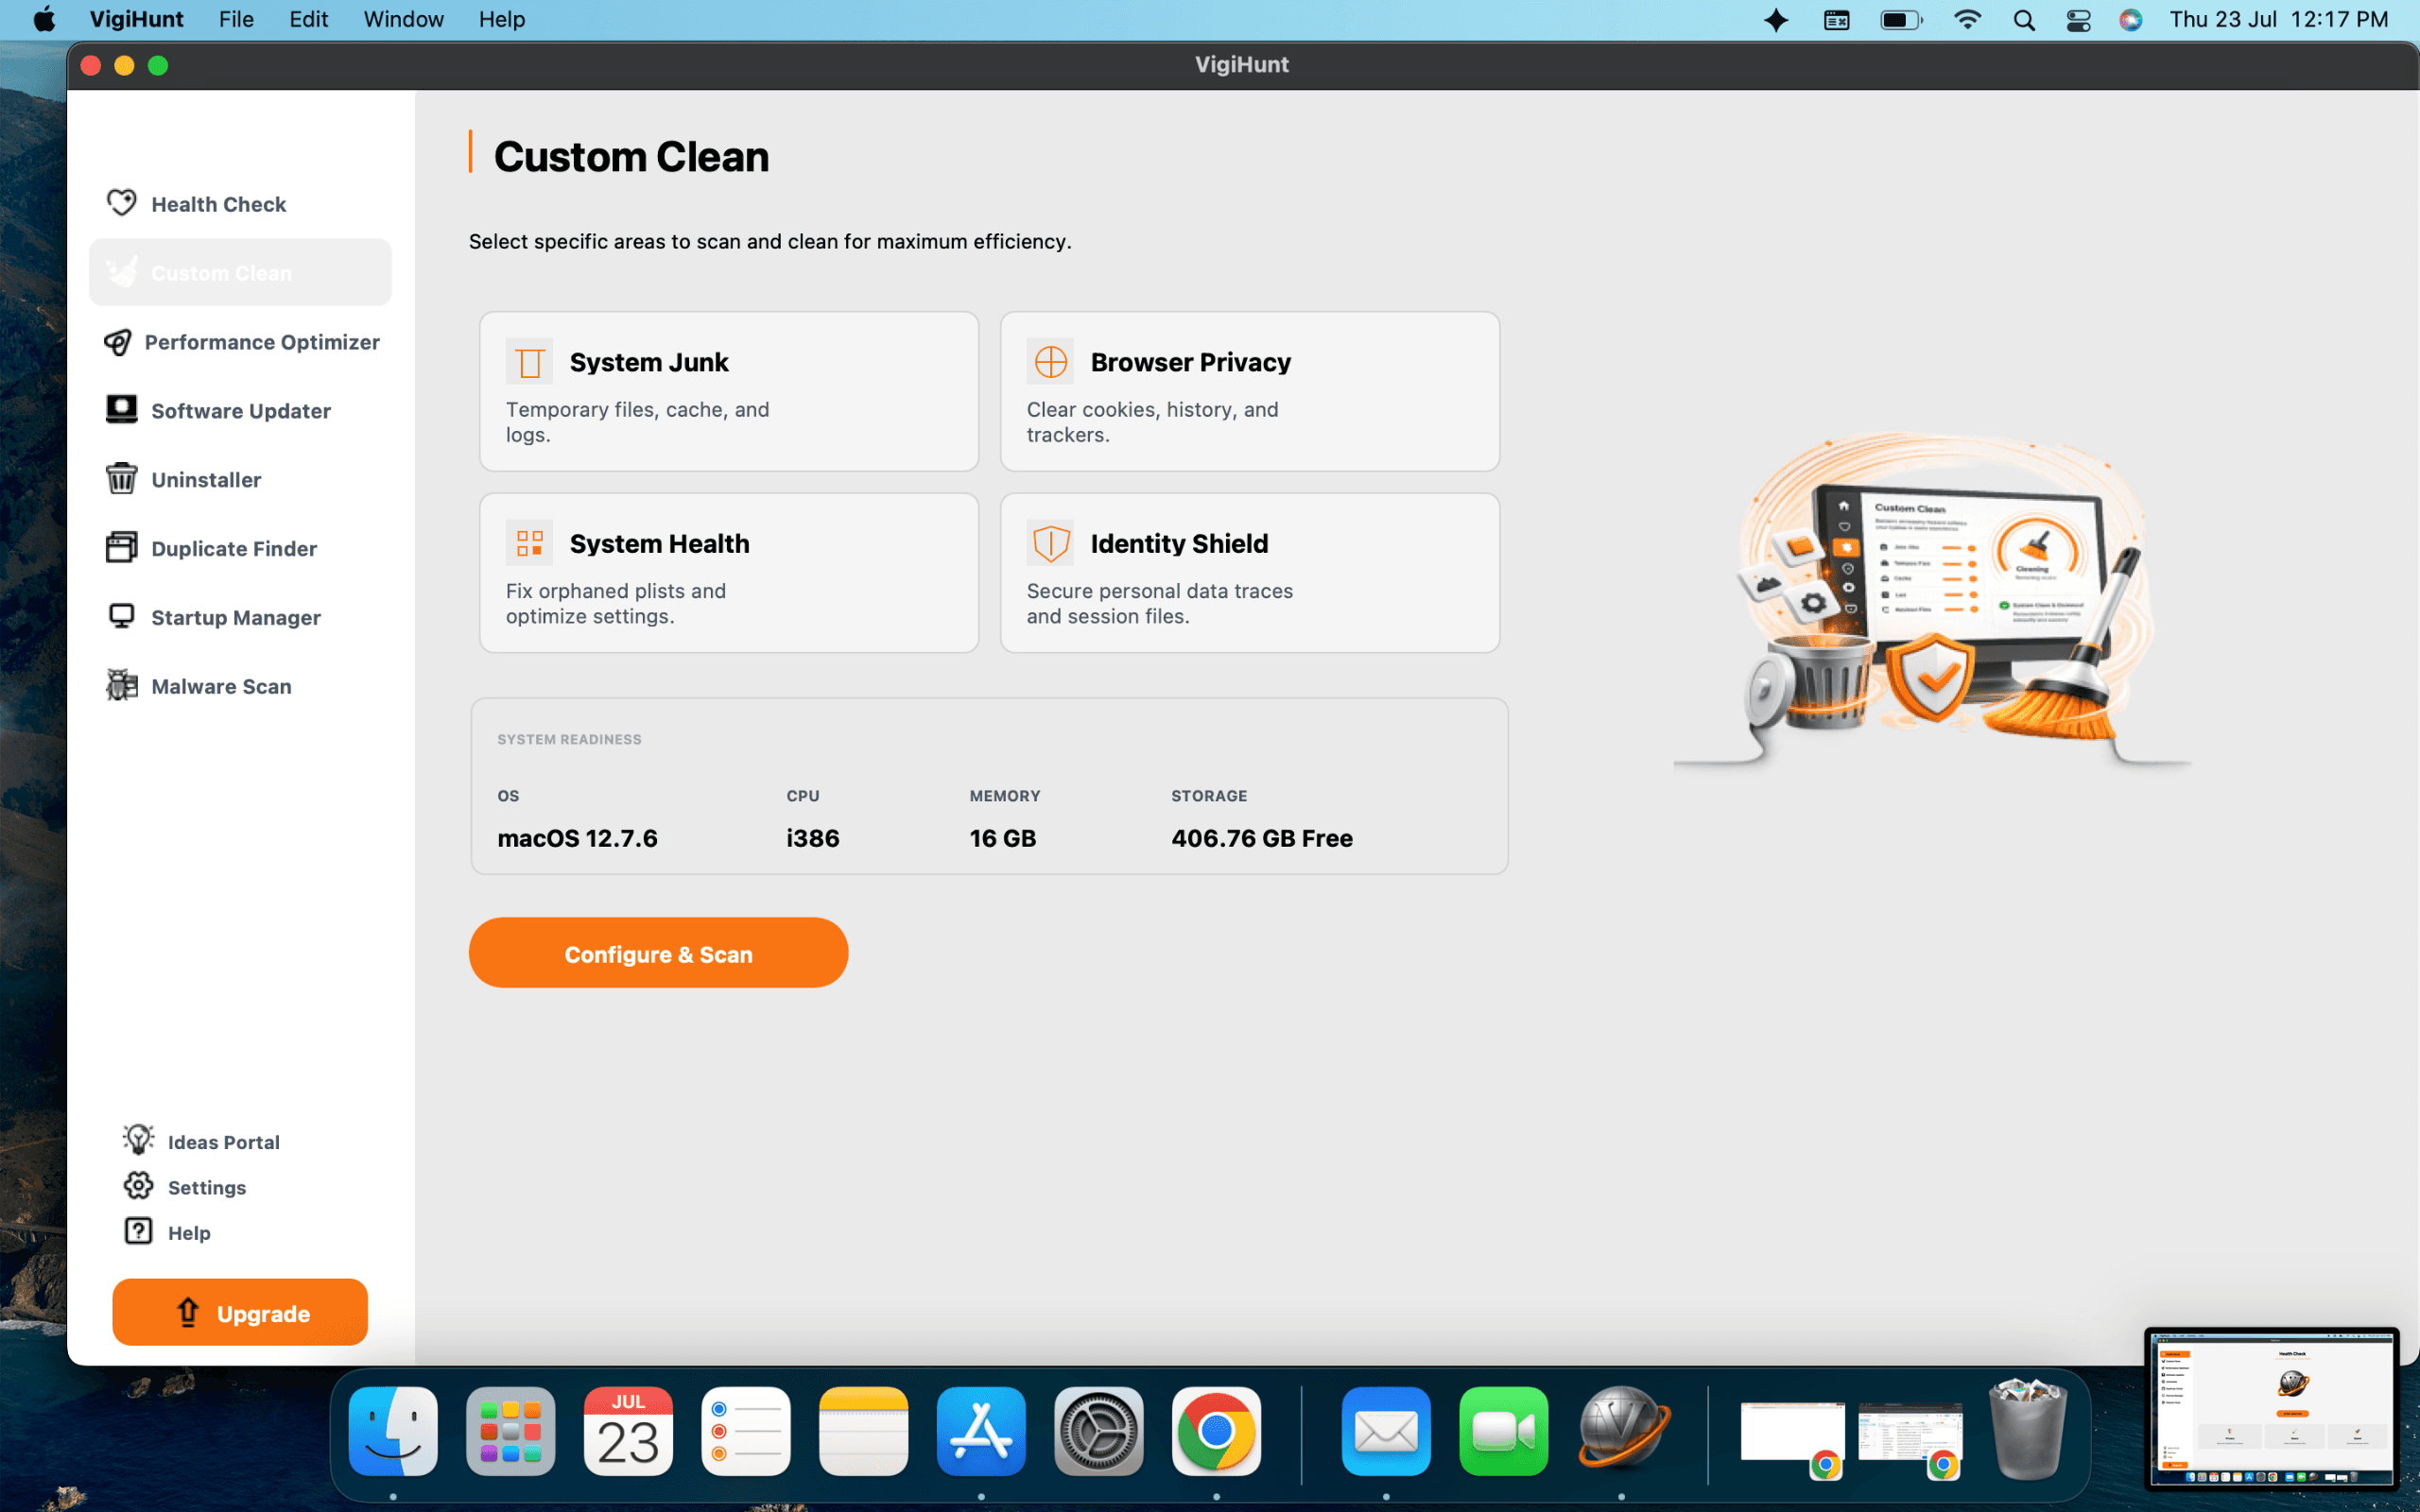Click the sparkle icon in menu bar
2420x1512 pixels.
(1775, 20)
